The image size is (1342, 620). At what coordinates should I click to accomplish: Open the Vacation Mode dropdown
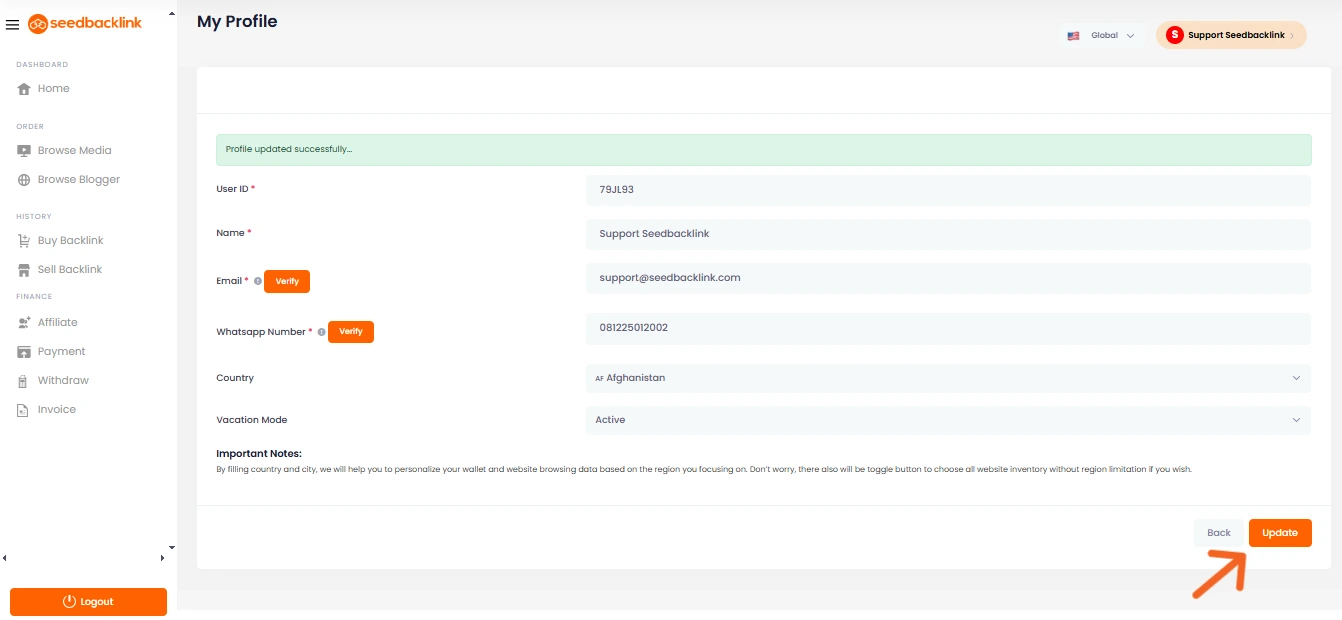[948, 420]
